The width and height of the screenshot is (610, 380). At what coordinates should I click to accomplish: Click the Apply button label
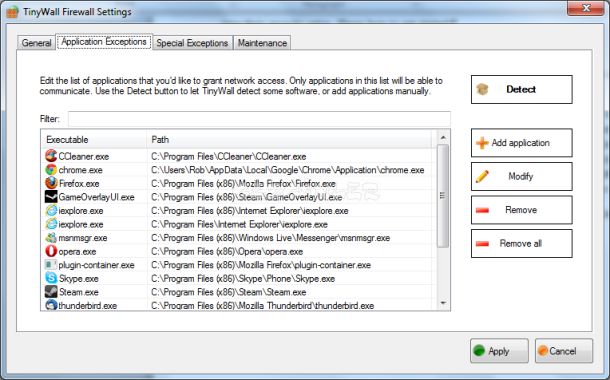pos(499,351)
